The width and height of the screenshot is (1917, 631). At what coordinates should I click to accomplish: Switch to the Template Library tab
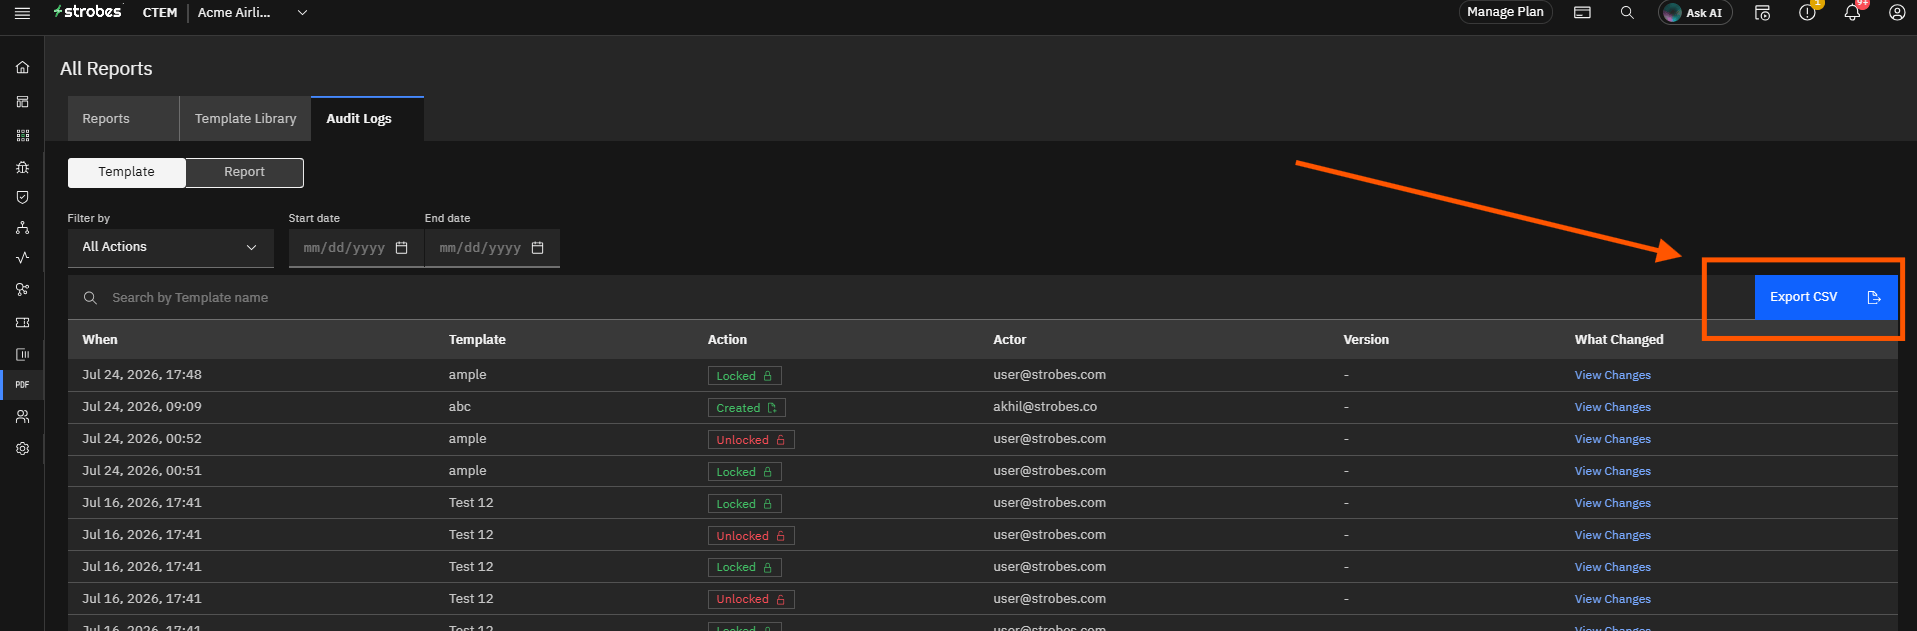tap(245, 118)
